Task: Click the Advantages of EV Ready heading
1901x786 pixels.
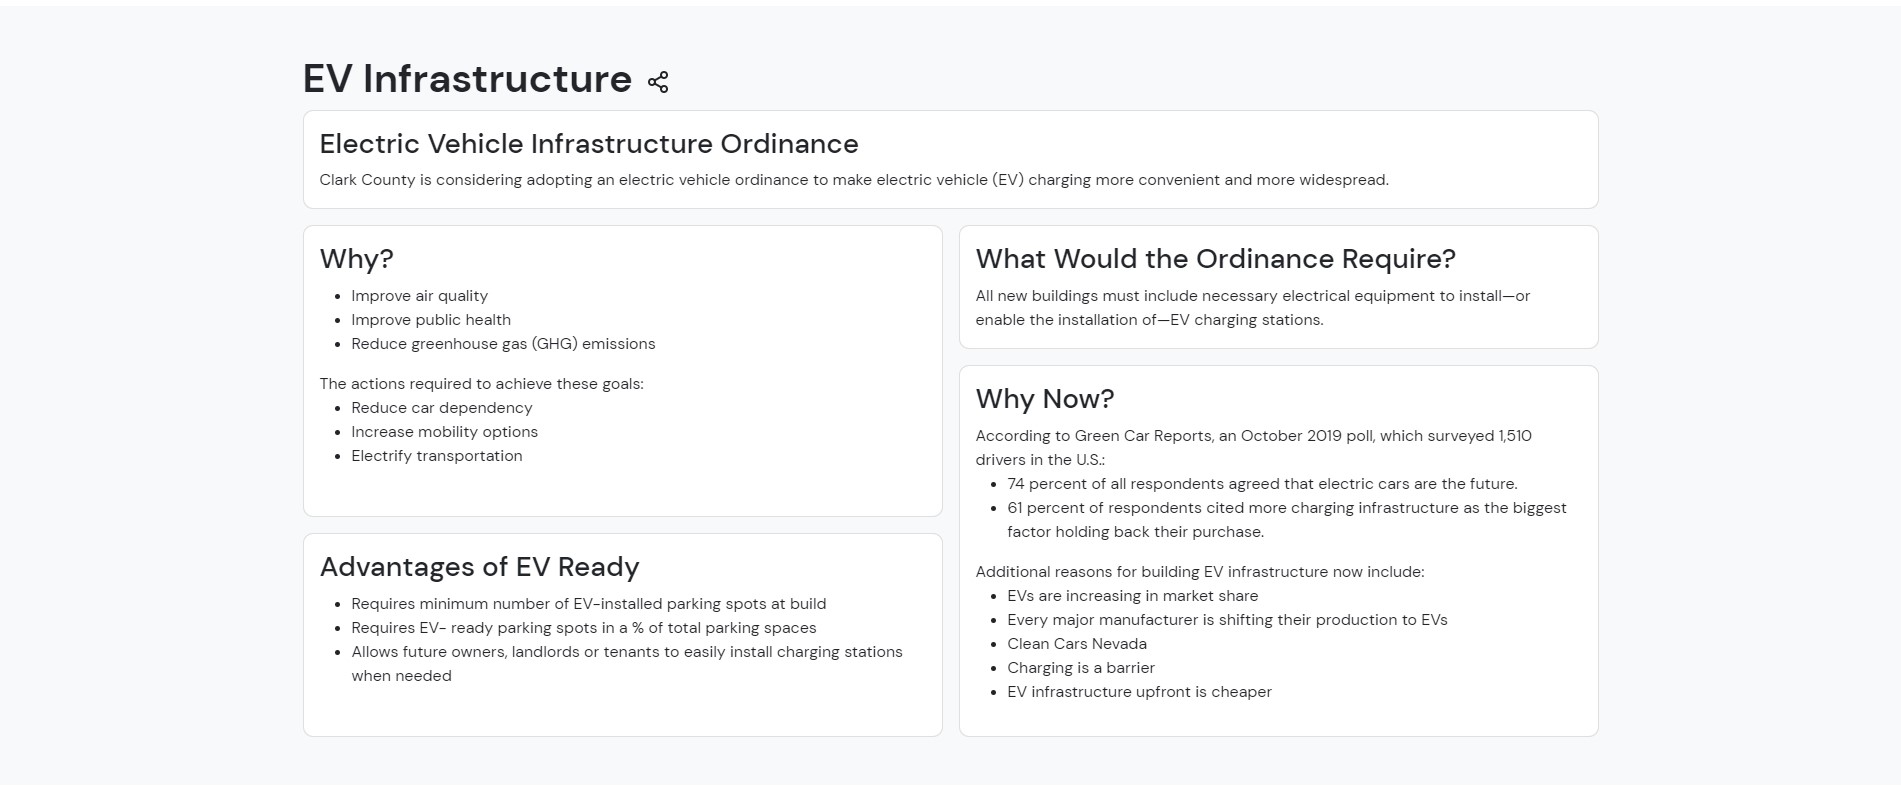Action: tap(479, 567)
